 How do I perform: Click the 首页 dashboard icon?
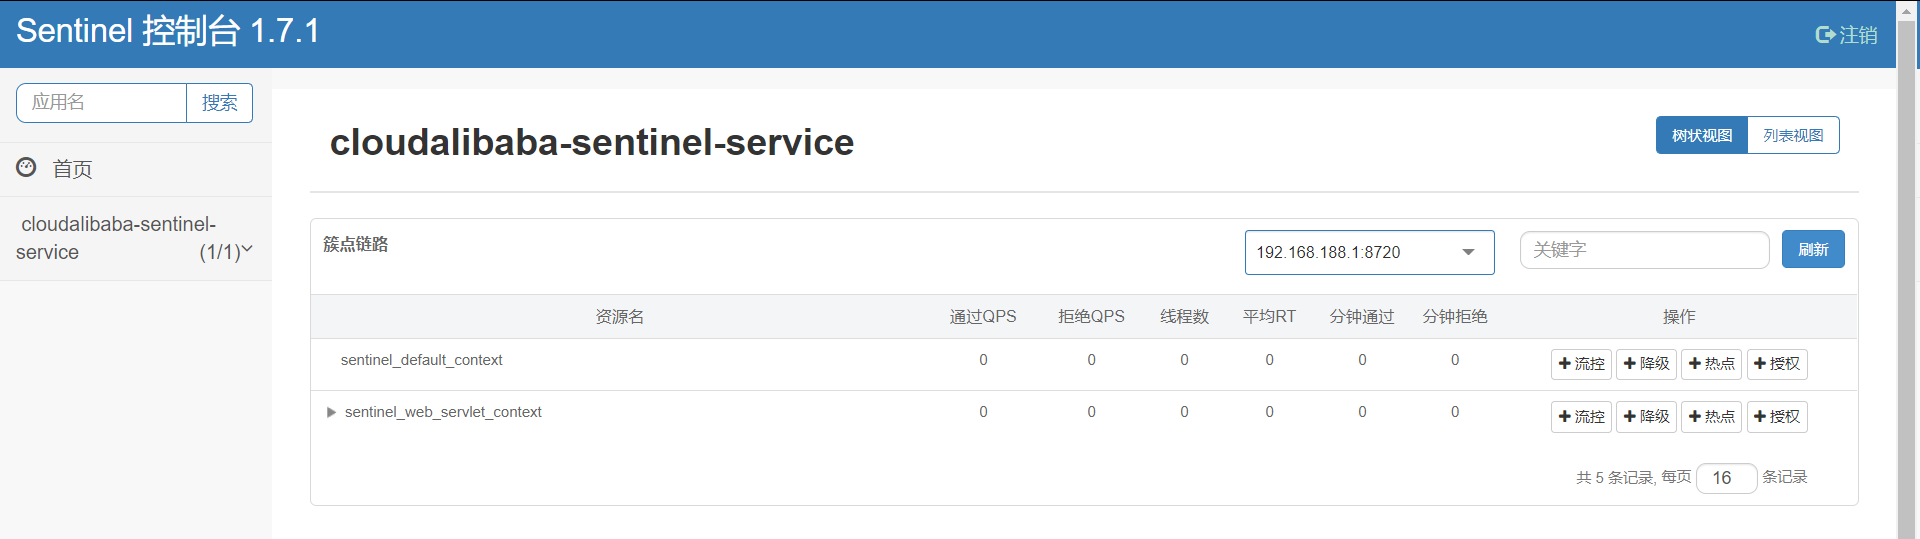(27, 167)
